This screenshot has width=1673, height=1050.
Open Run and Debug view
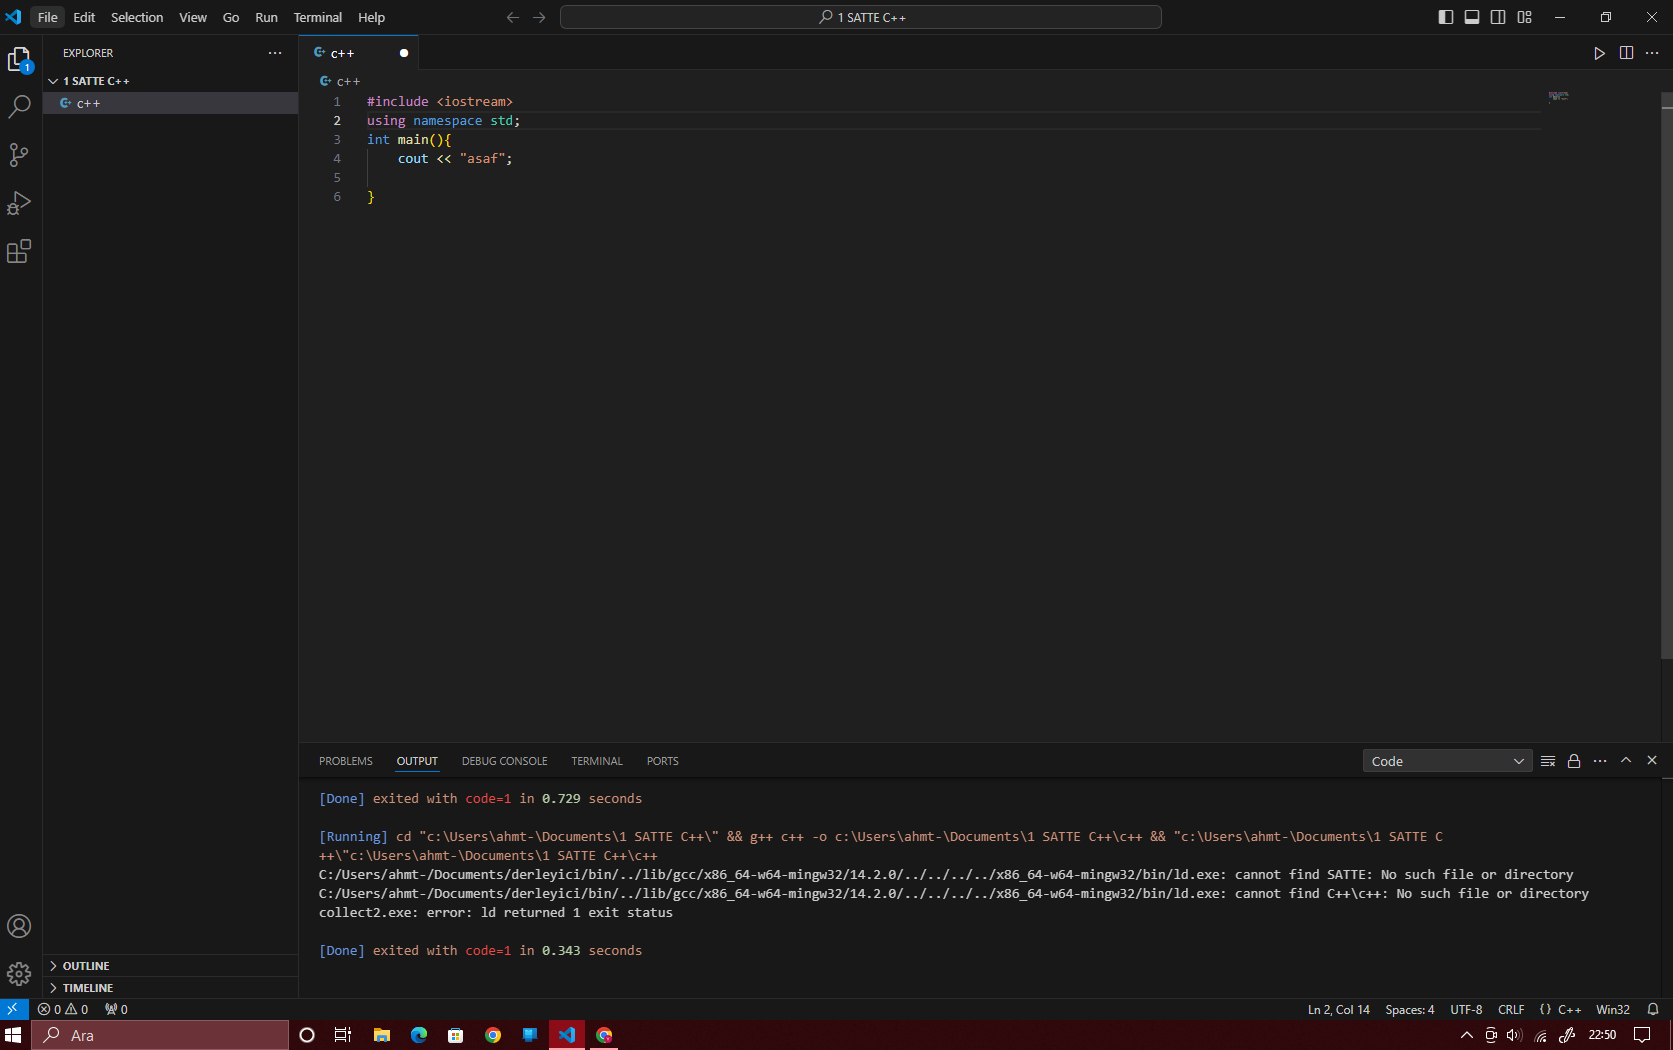pos(19,203)
